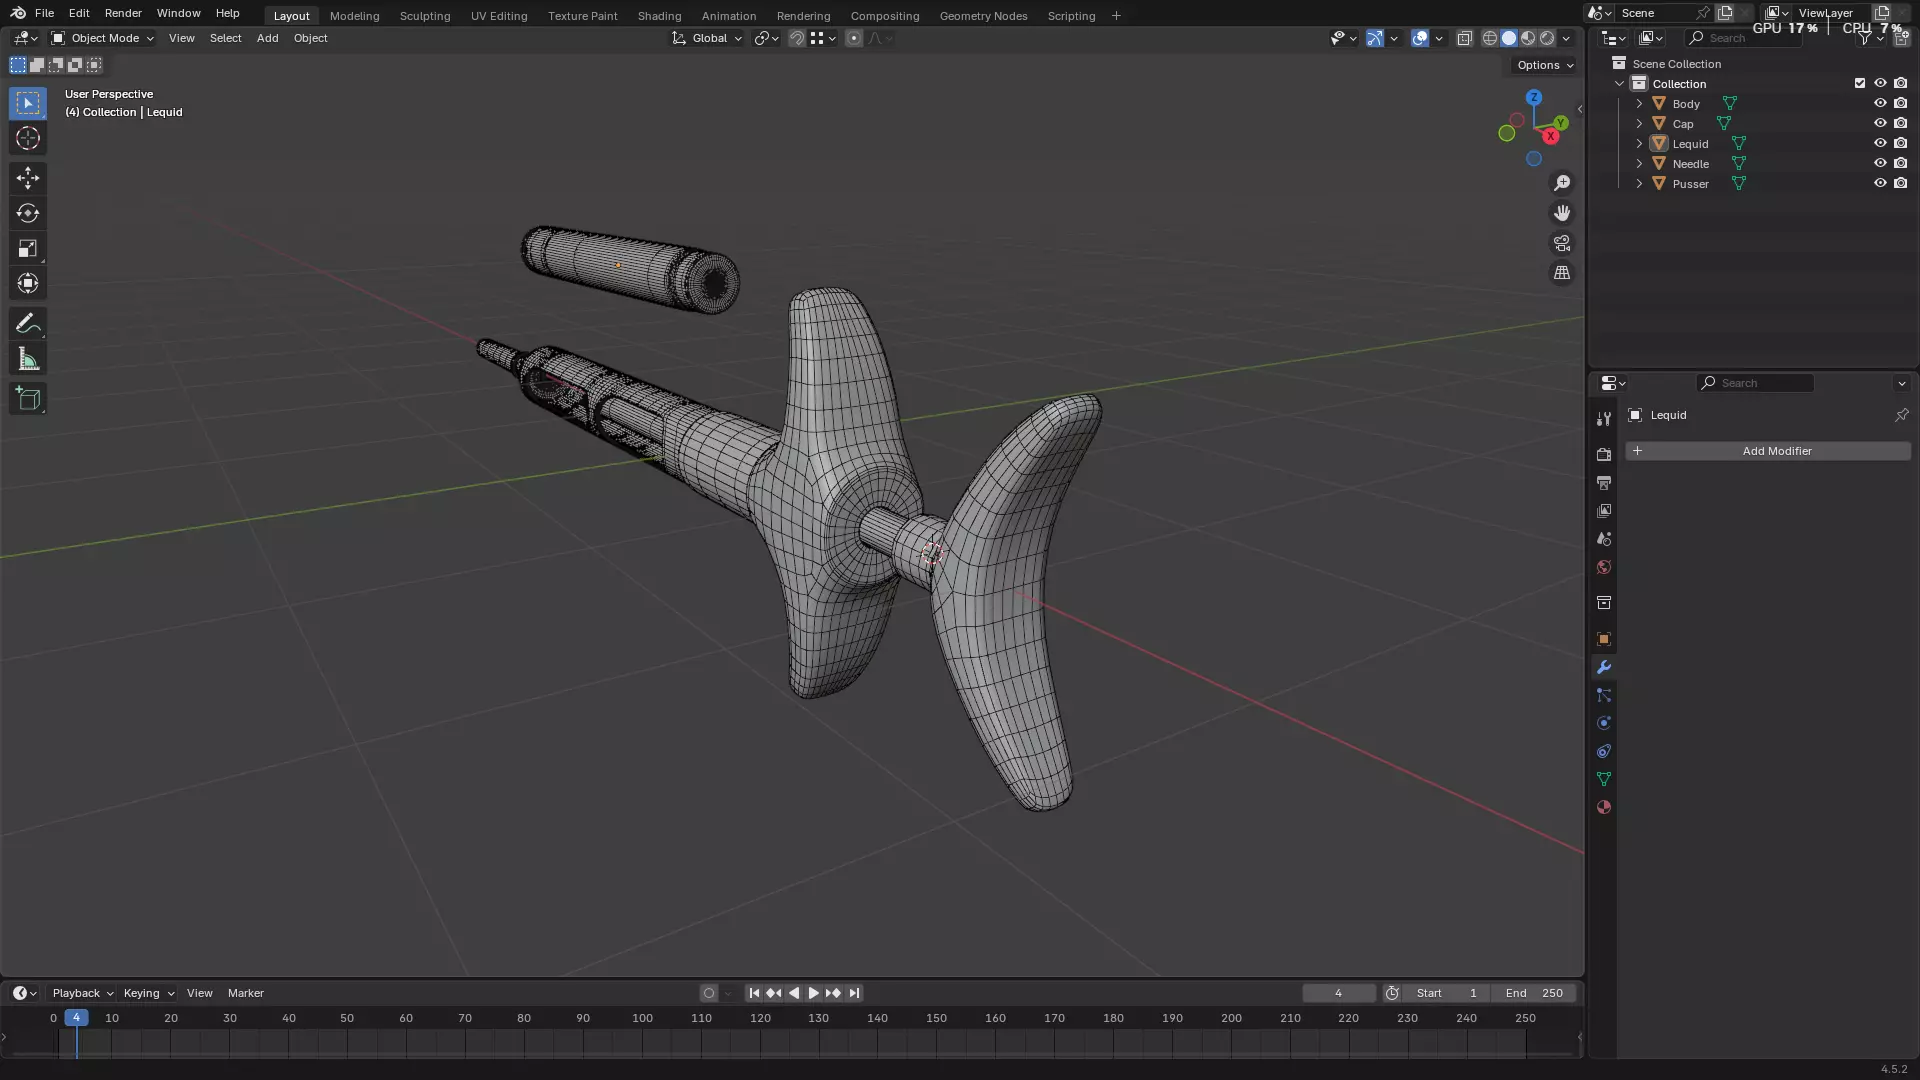
Task: Open the Object Mode dropdown
Action: 103,38
